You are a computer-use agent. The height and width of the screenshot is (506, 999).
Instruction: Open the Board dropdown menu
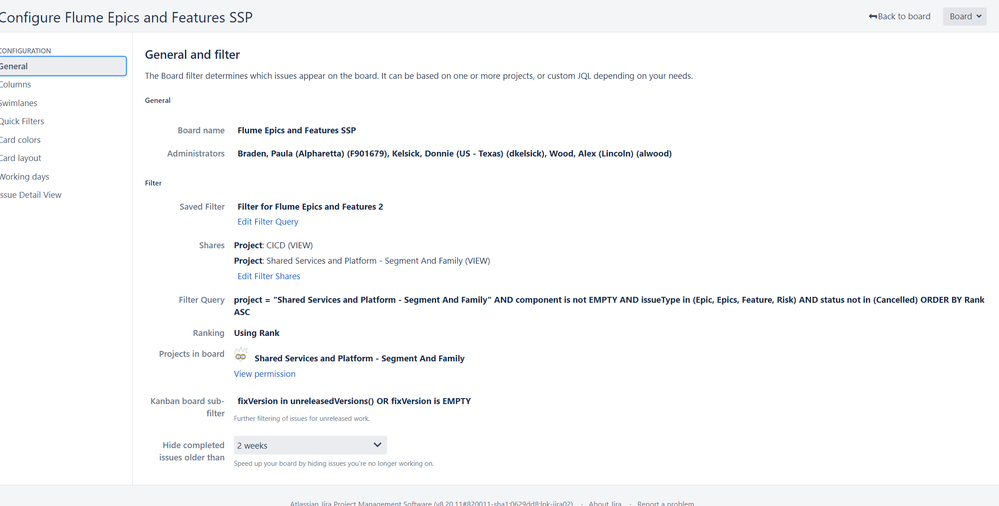[965, 17]
